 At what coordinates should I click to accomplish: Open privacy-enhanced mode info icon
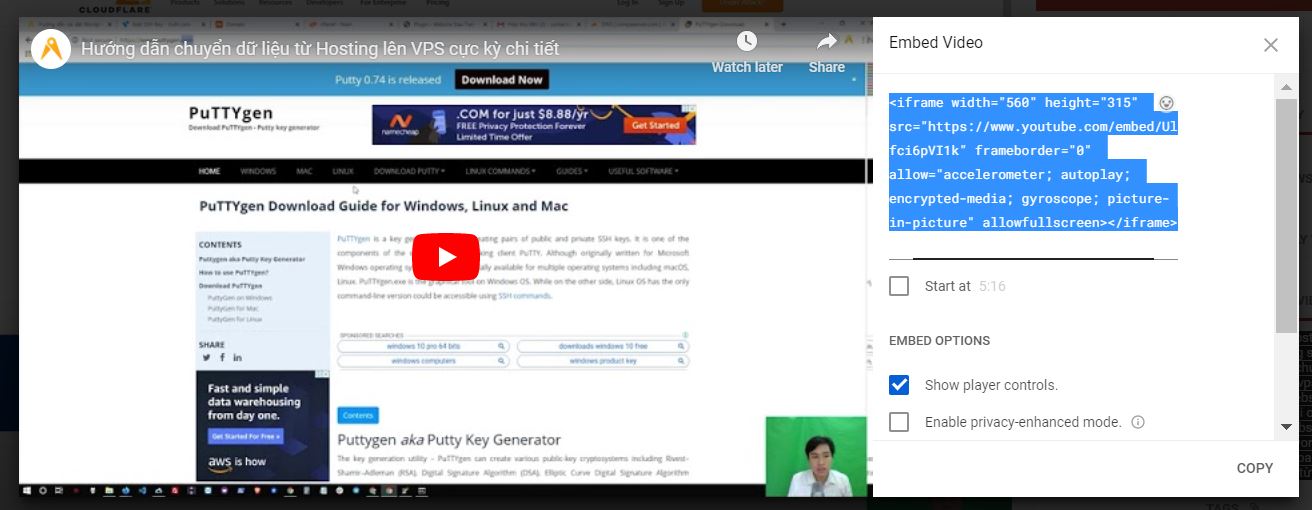coord(1137,422)
